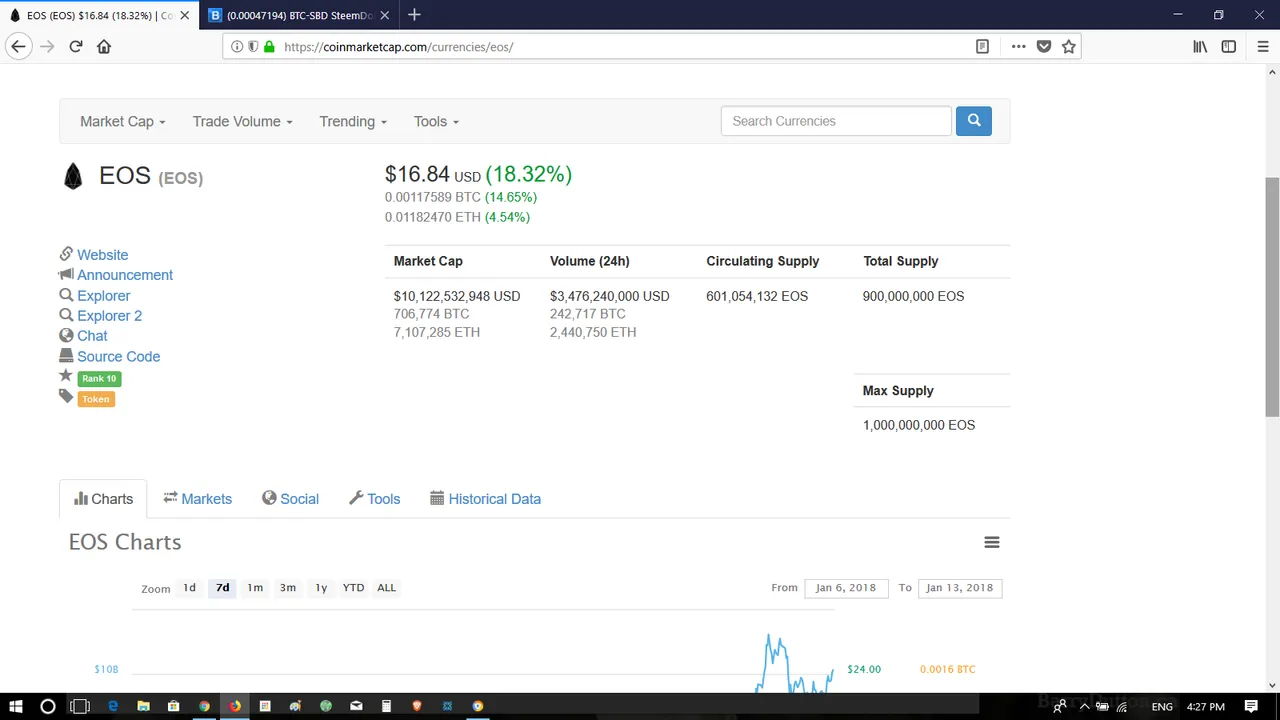Open the Explorer link
This screenshot has width=1280, height=720.
click(x=104, y=296)
